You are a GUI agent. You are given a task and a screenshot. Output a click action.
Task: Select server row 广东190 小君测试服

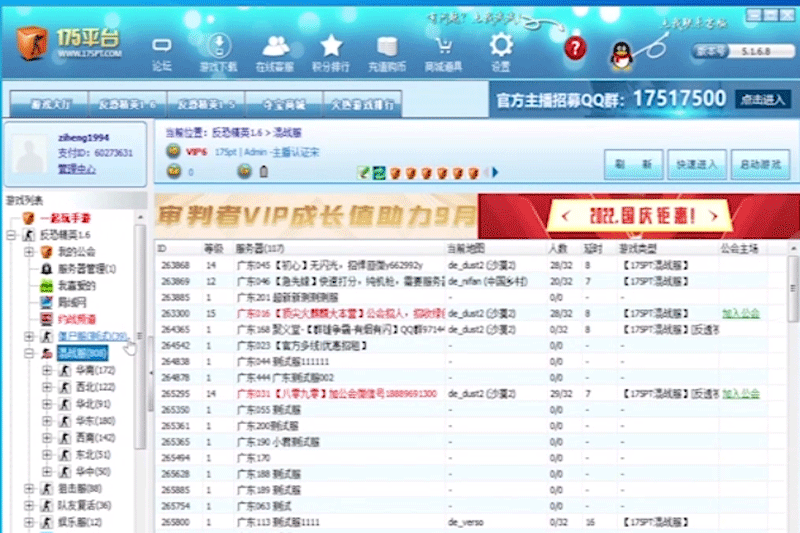pos(472,442)
